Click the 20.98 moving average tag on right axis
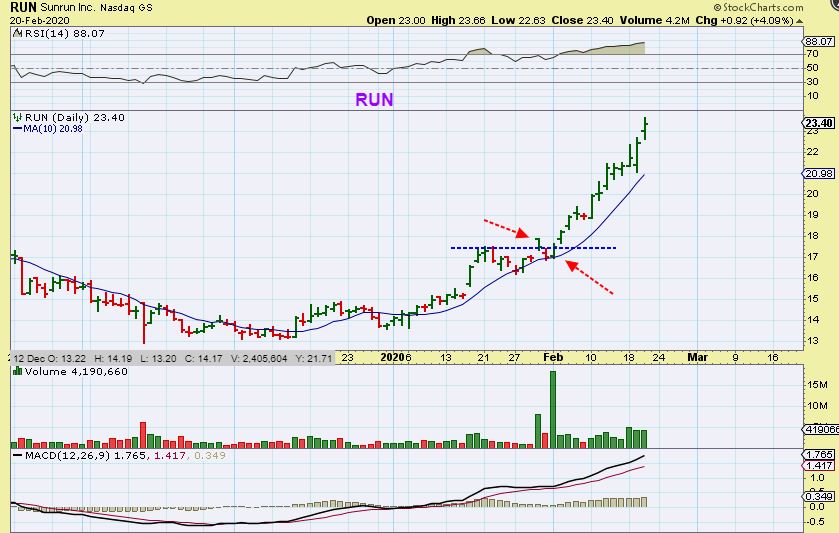The width and height of the screenshot is (839, 533). [819, 173]
